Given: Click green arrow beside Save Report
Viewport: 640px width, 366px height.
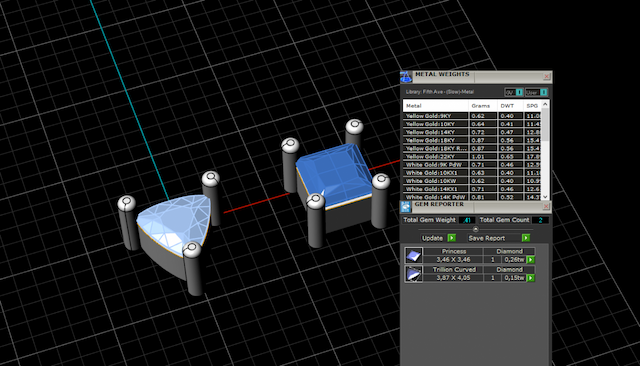Looking at the screenshot, I should click(526, 238).
